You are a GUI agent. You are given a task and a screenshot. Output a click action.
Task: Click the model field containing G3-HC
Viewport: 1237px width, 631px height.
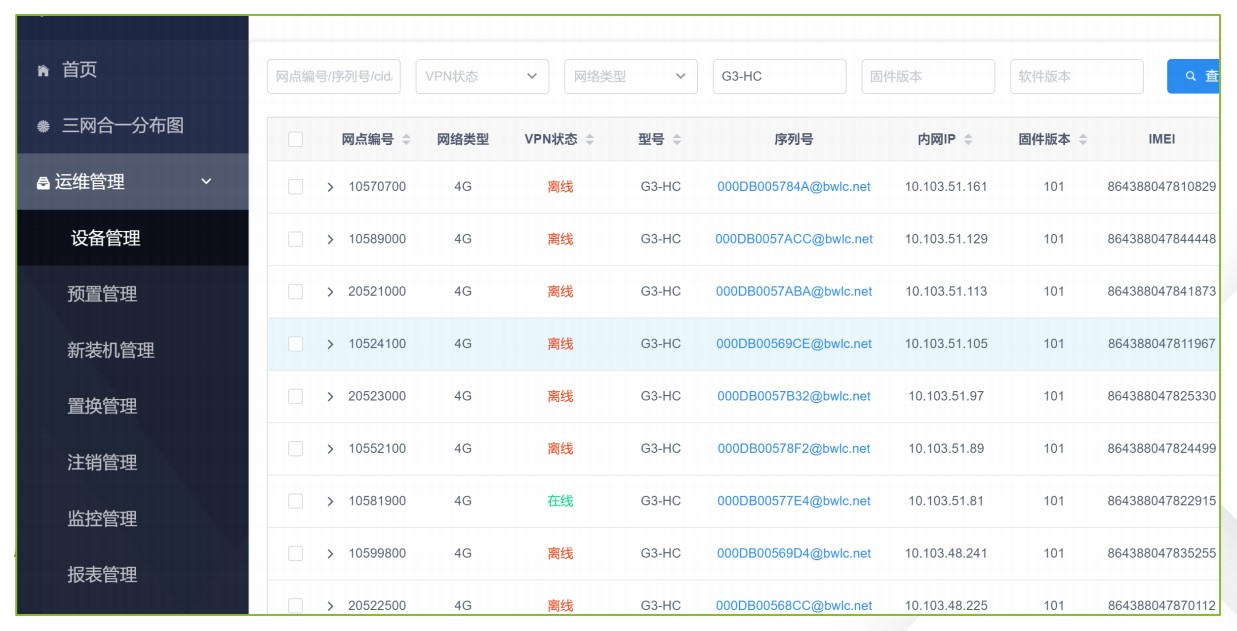tap(780, 76)
